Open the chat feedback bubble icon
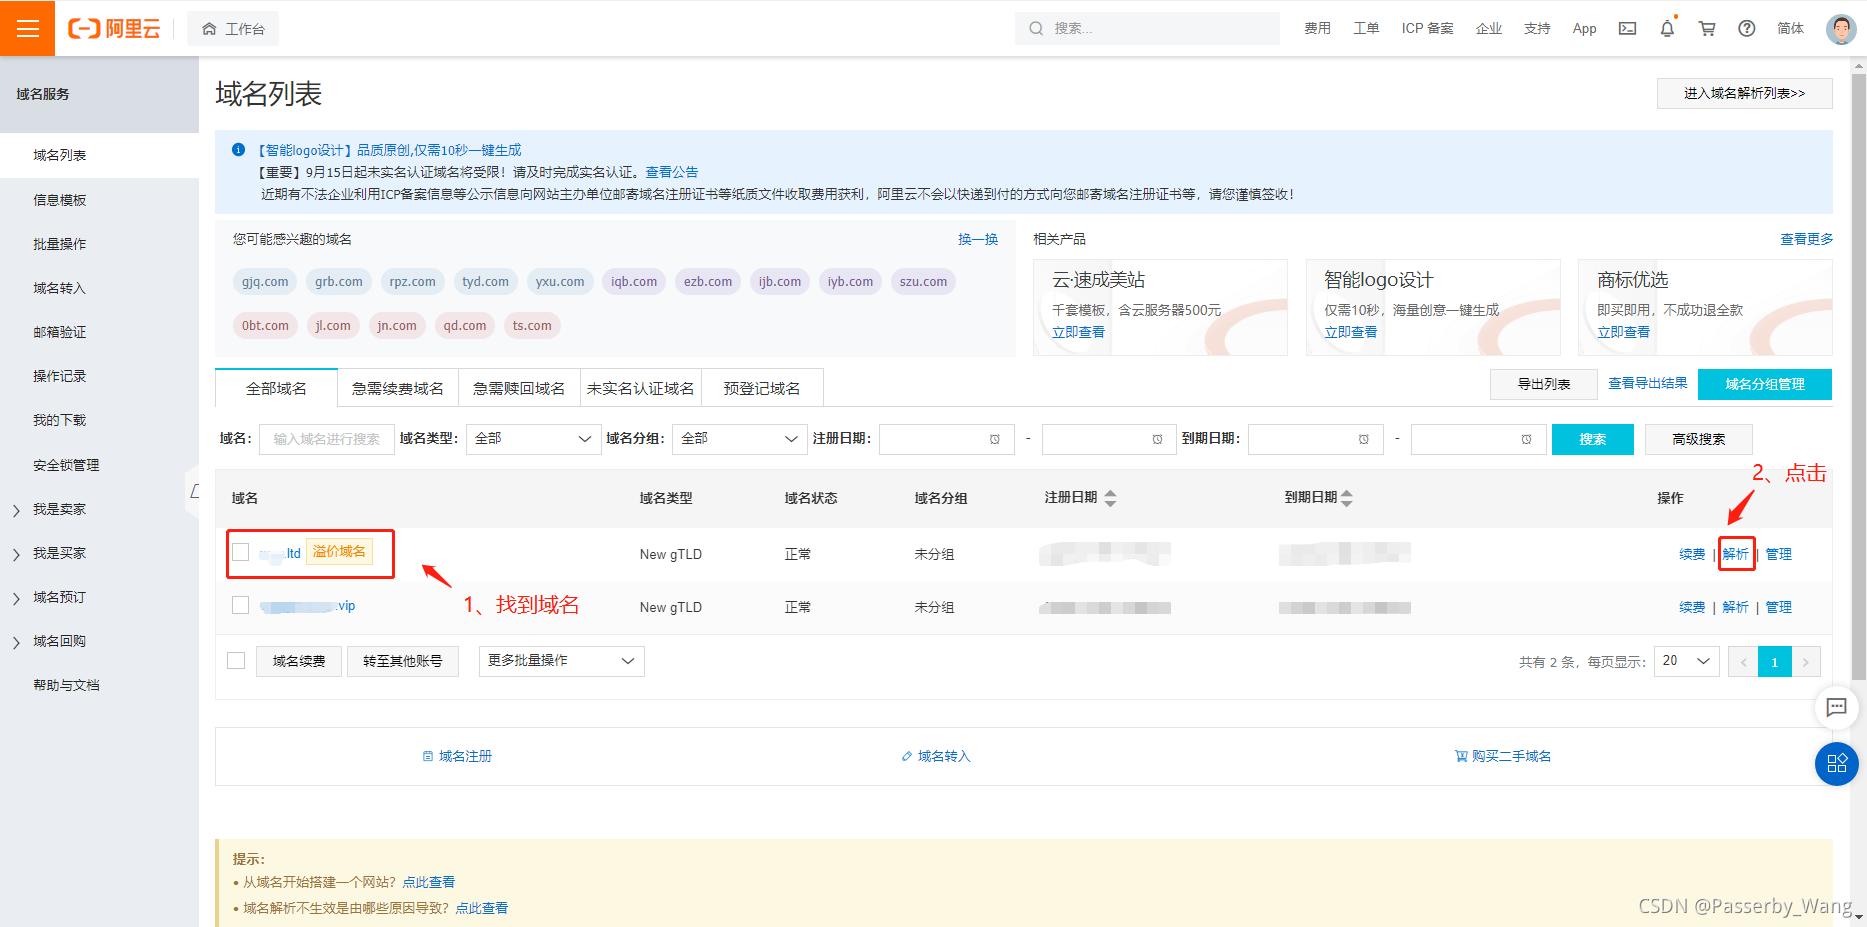 1836,708
